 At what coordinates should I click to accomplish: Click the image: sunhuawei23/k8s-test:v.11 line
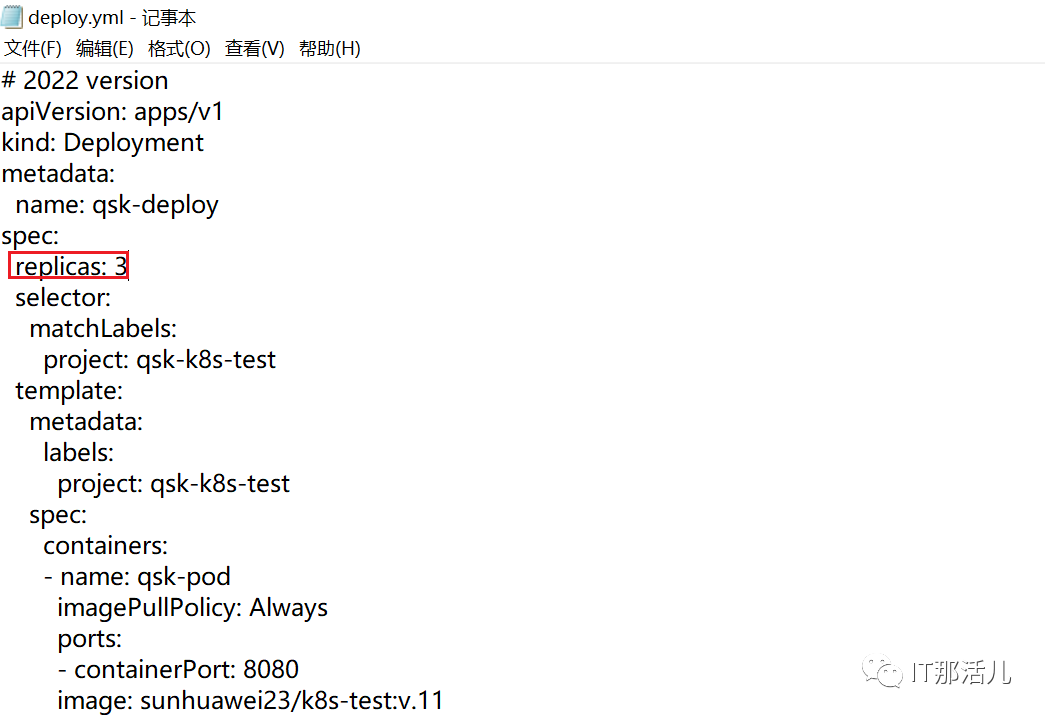[250, 701]
